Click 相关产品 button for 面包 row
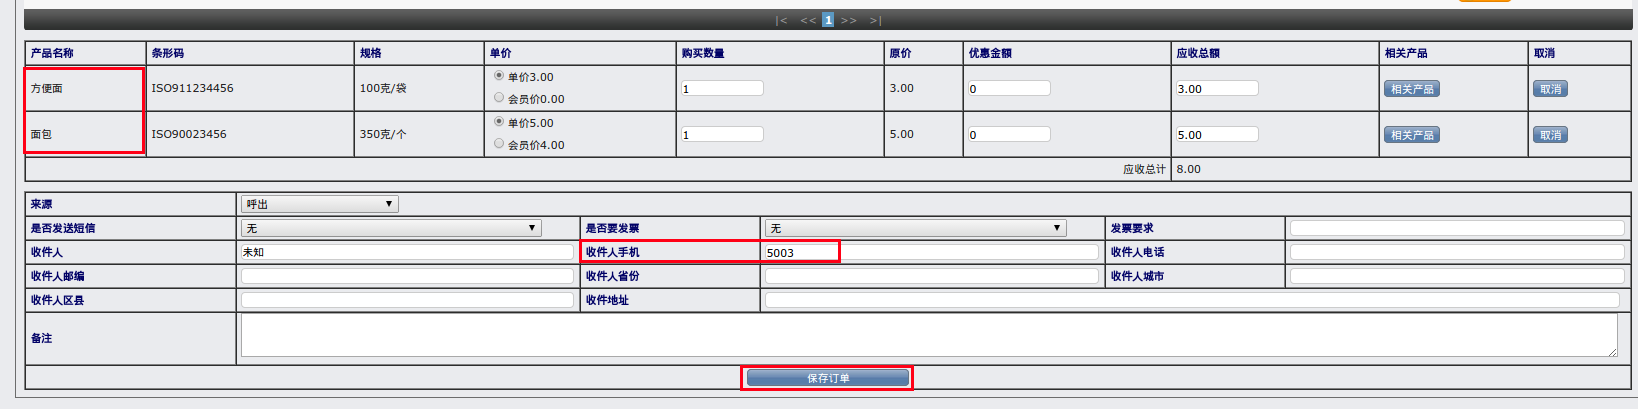Viewport: 1638px width, 409px height. 1412,135
